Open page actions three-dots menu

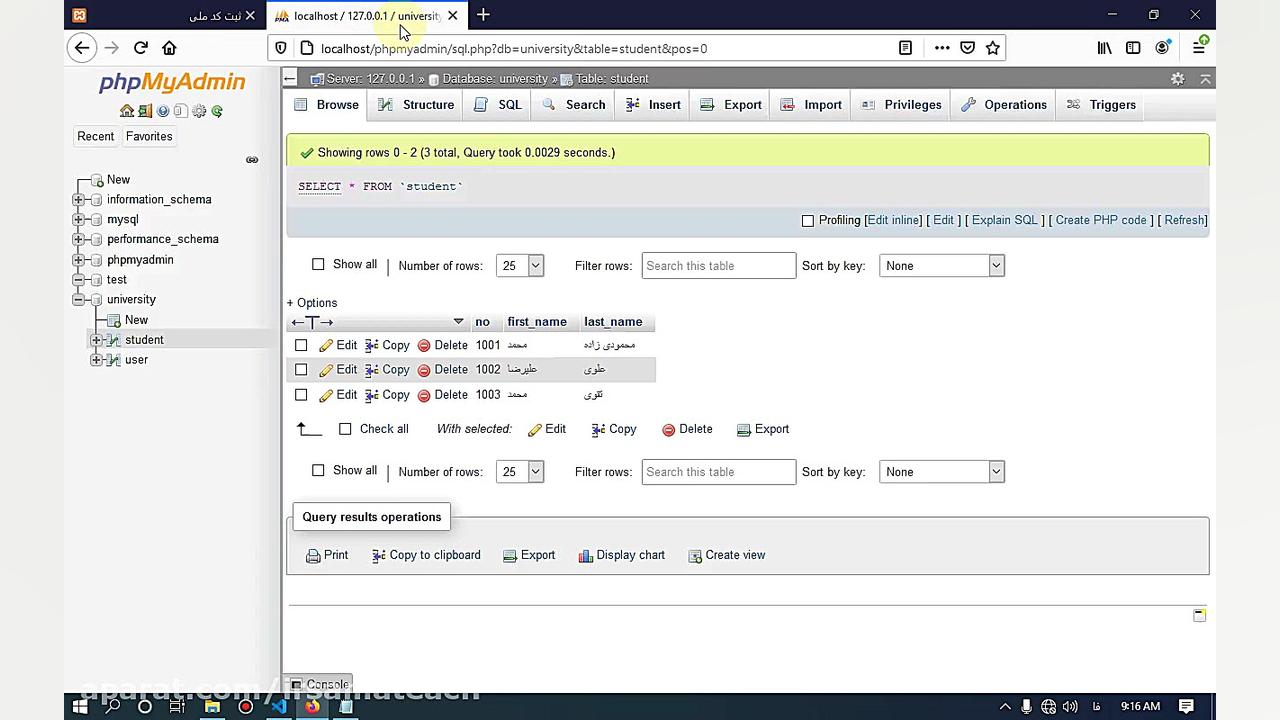tap(942, 48)
